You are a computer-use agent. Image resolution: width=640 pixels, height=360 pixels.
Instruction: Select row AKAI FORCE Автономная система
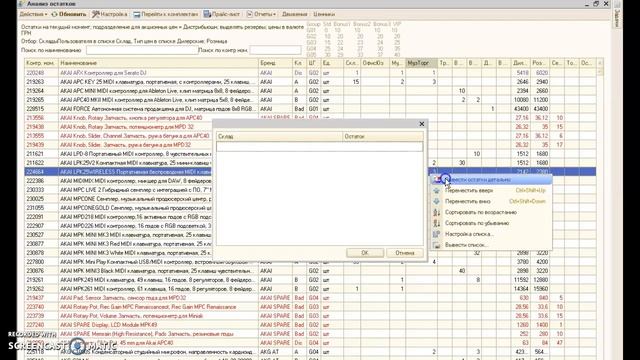pyautogui.click(x=310, y=109)
